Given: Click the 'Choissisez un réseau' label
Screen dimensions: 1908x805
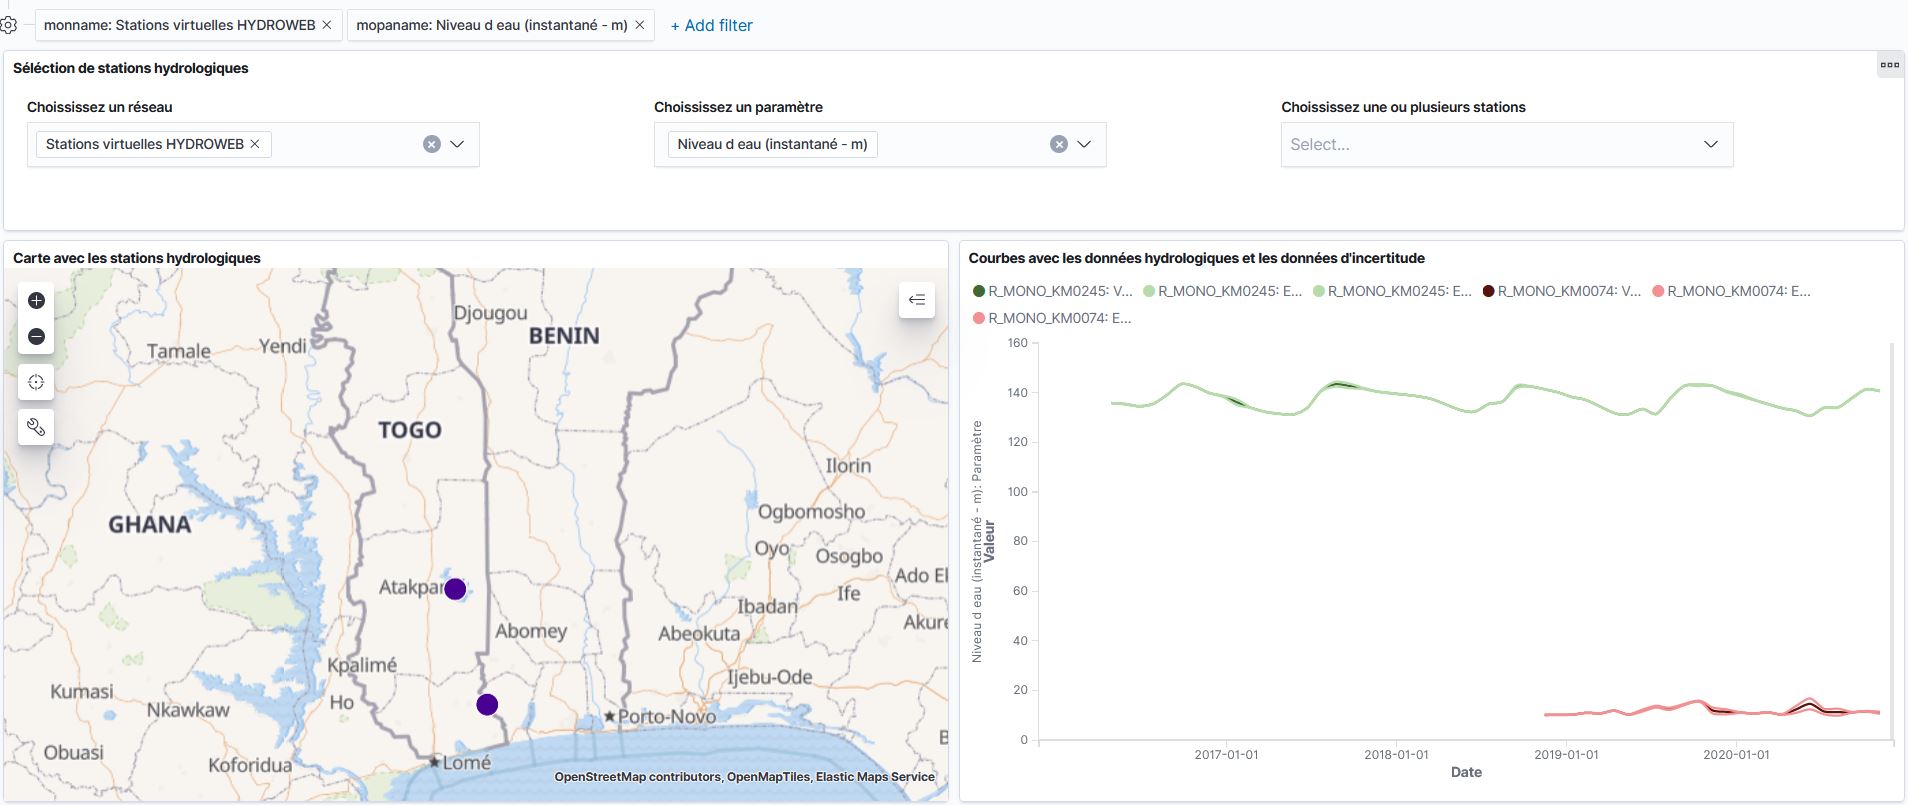Looking at the screenshot, I should 100,107.
